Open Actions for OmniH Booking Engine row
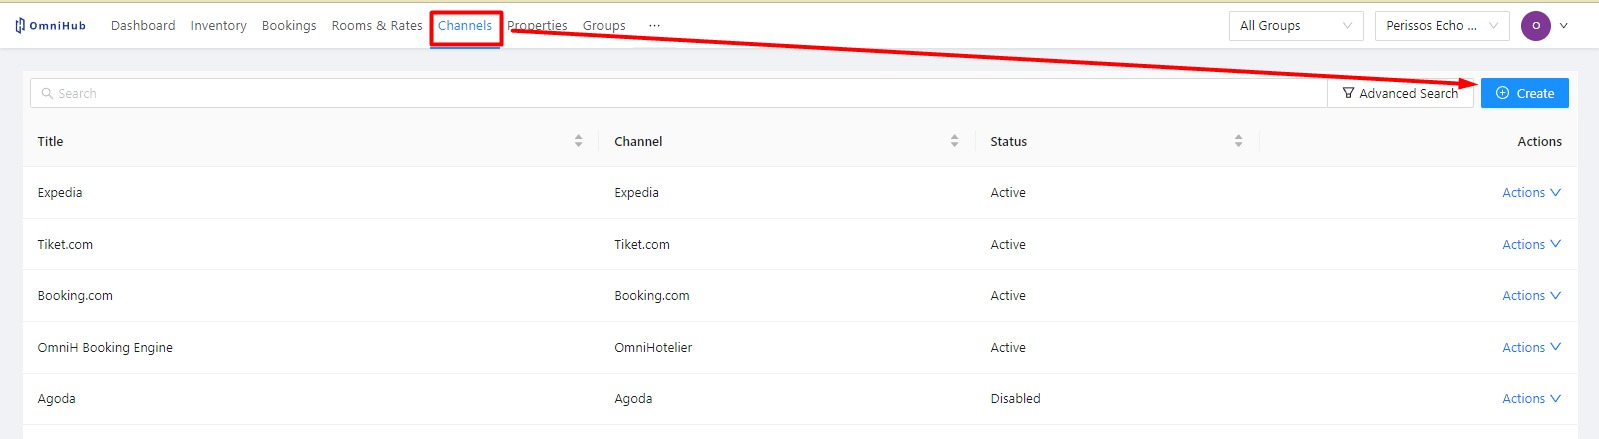This screenshot has width=1599, height=439. click(1531, 348)
